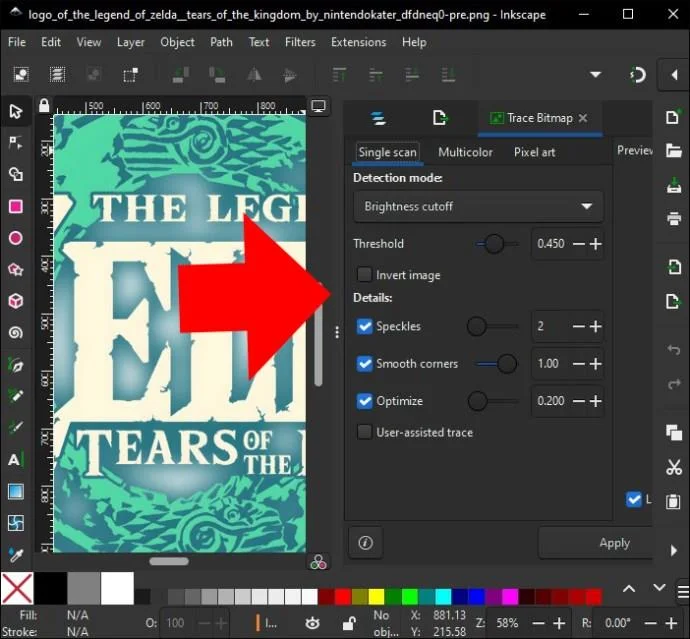Open the Export panel tab
Screen dimensions: 690x639
click(x=439, y=118)
